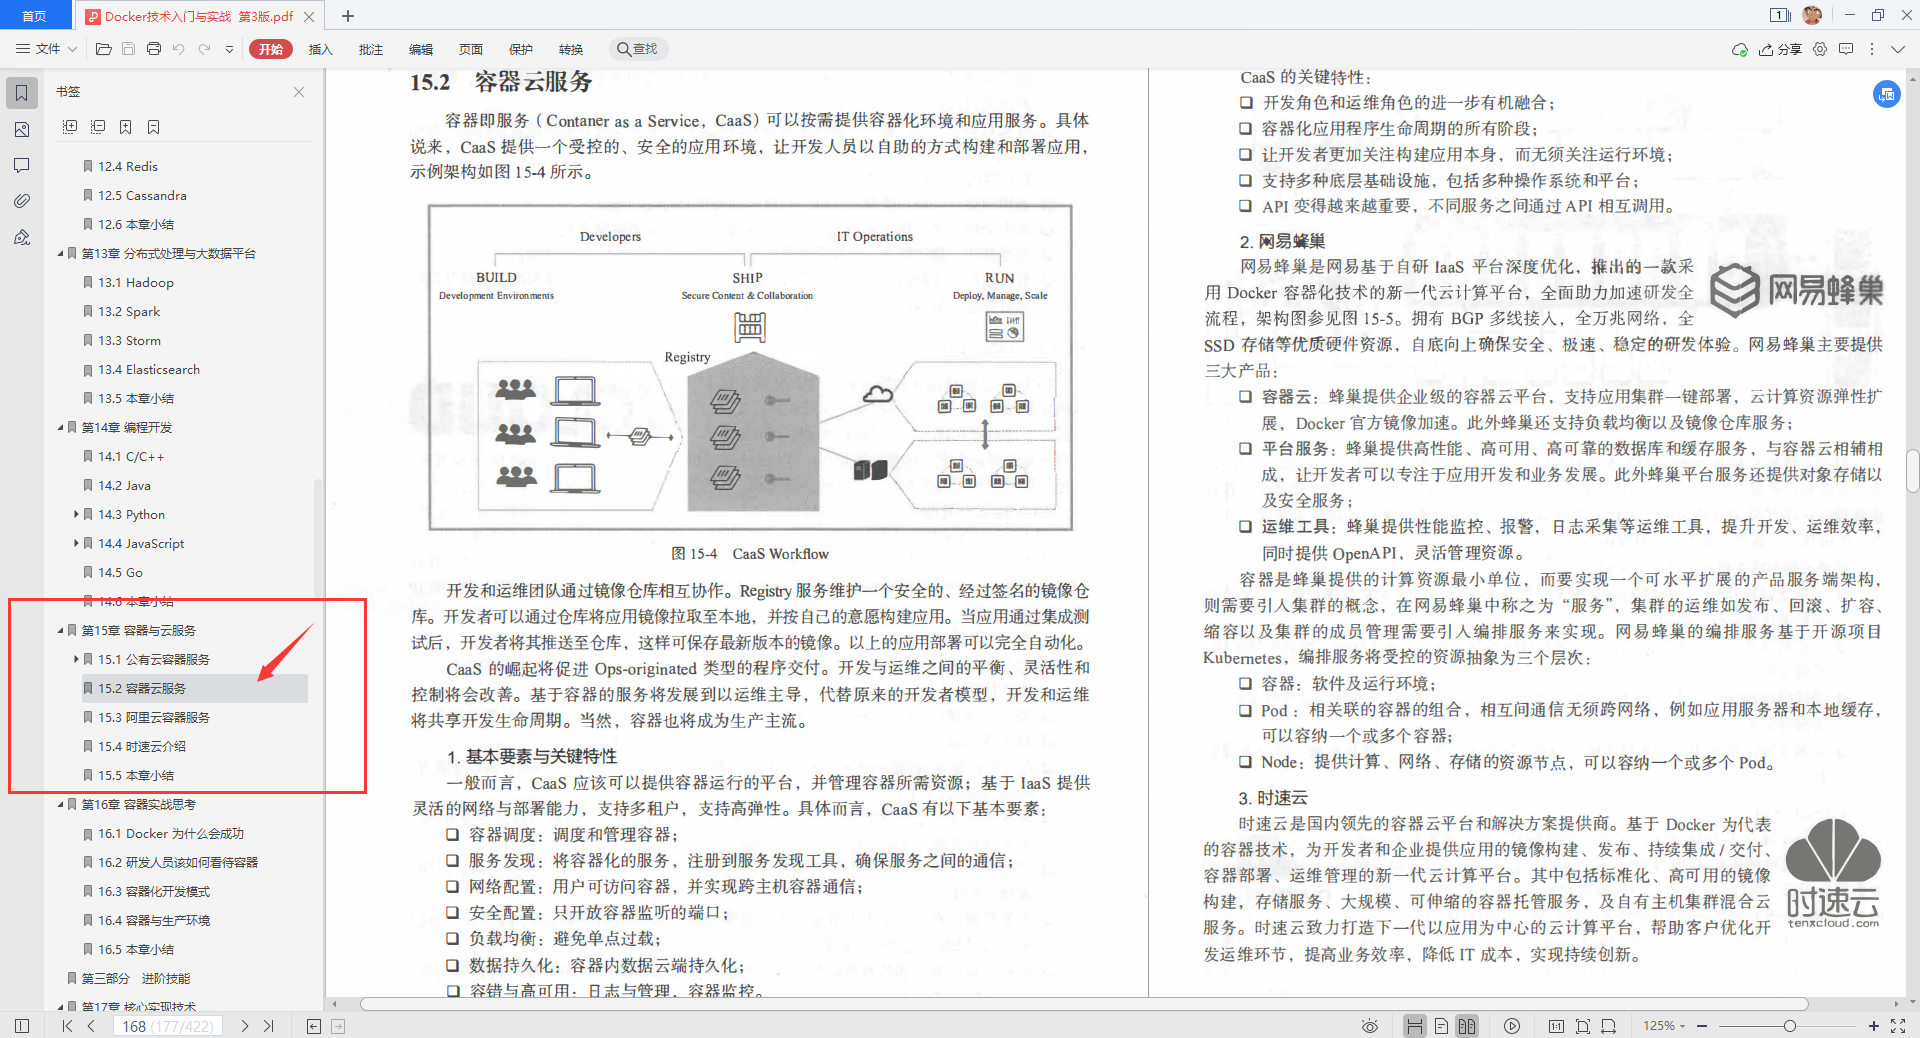Open the thumbnails panel in sidebar
The image size is (1920, 1038).
pos(21,130)
